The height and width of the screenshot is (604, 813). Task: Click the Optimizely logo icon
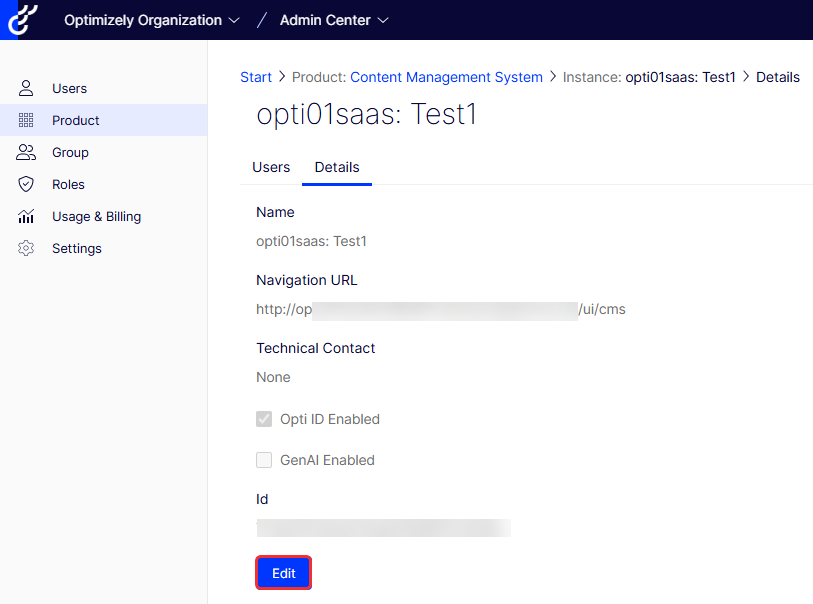(x=21, y=20)
